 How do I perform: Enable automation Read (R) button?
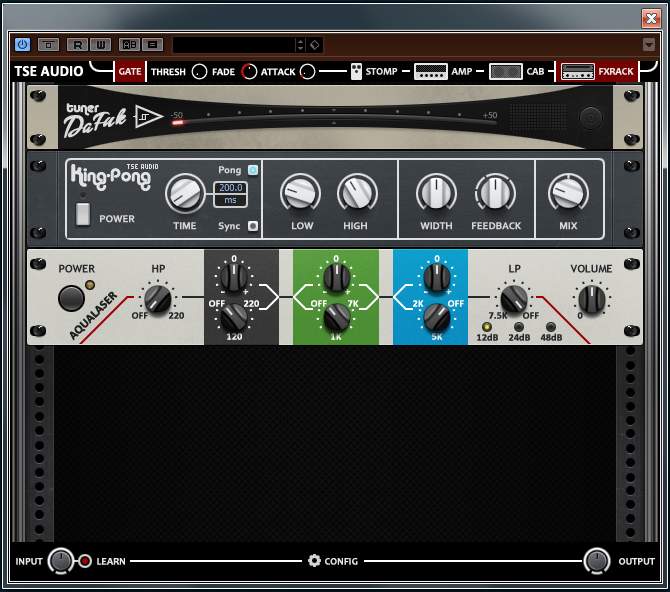pyautogui.click(x=77, y=44)
